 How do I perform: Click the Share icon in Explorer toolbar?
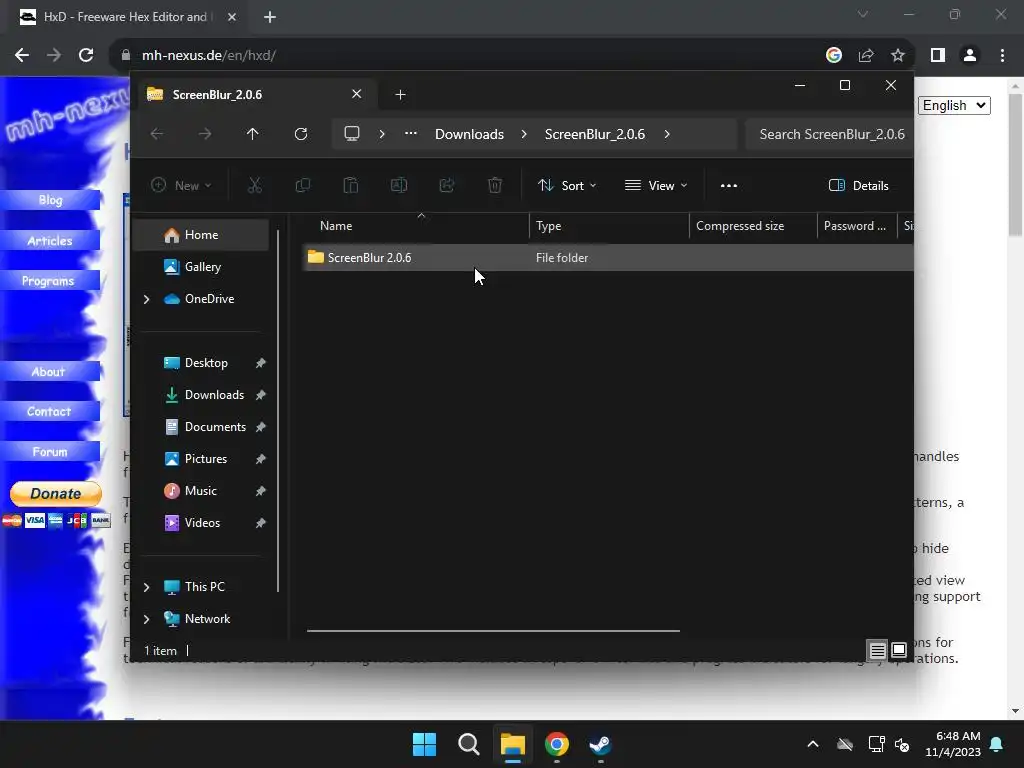[x=447, y=185]
